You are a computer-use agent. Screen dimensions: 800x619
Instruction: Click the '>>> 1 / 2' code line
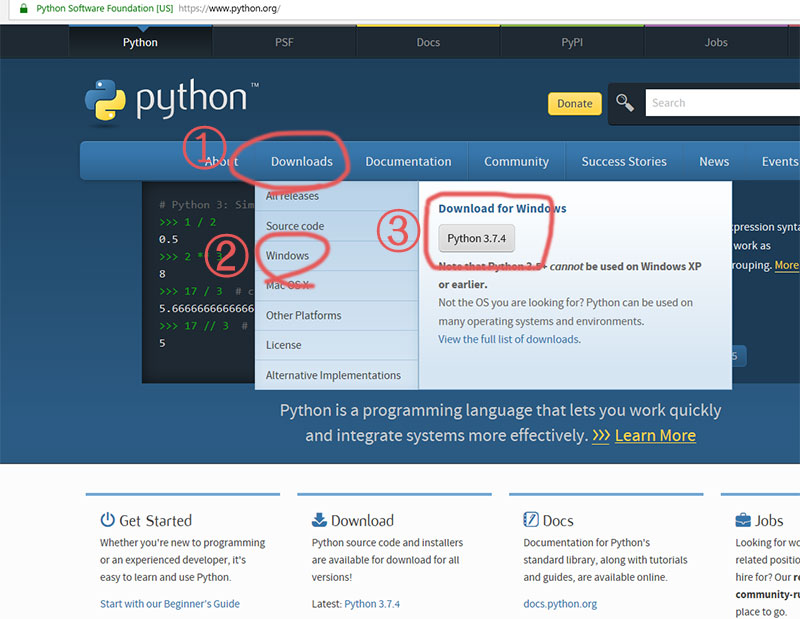[x=187, y=222]
